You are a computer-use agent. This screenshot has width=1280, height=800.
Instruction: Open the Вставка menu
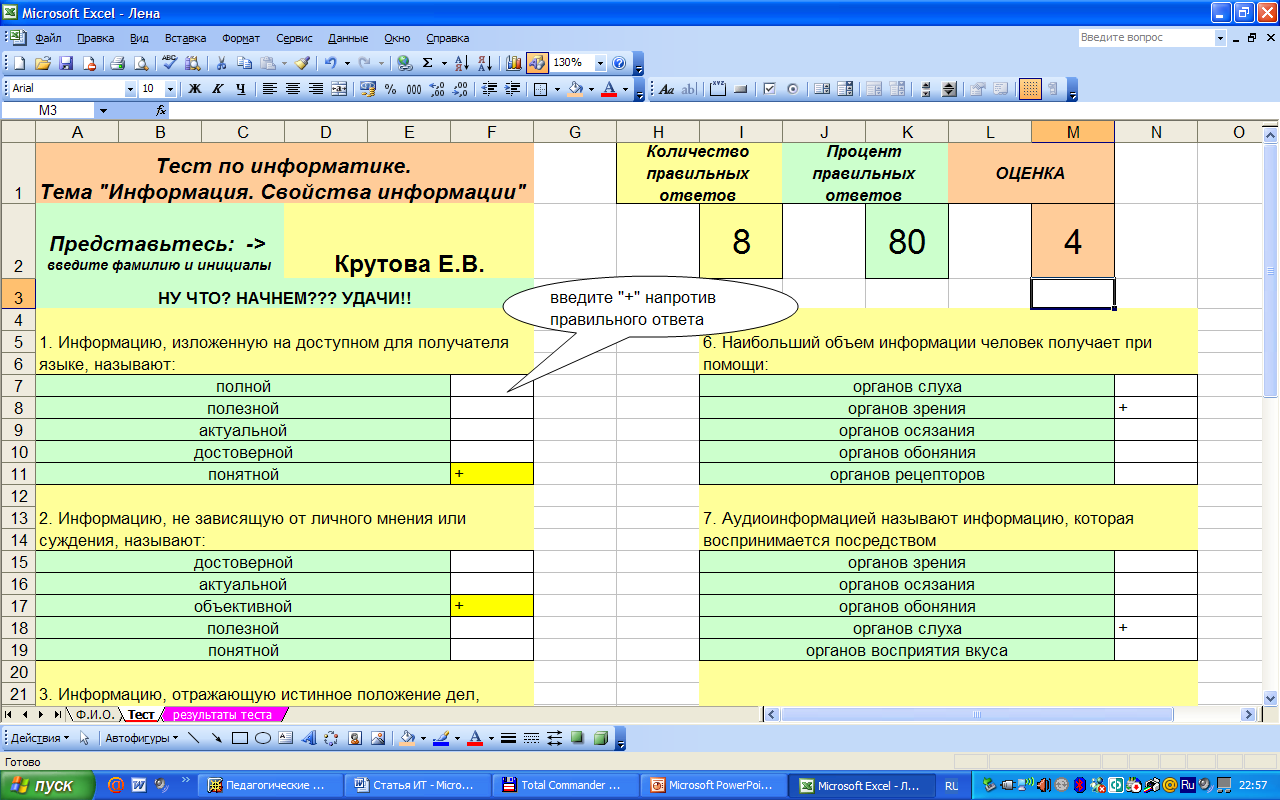(x=186, y=38)
